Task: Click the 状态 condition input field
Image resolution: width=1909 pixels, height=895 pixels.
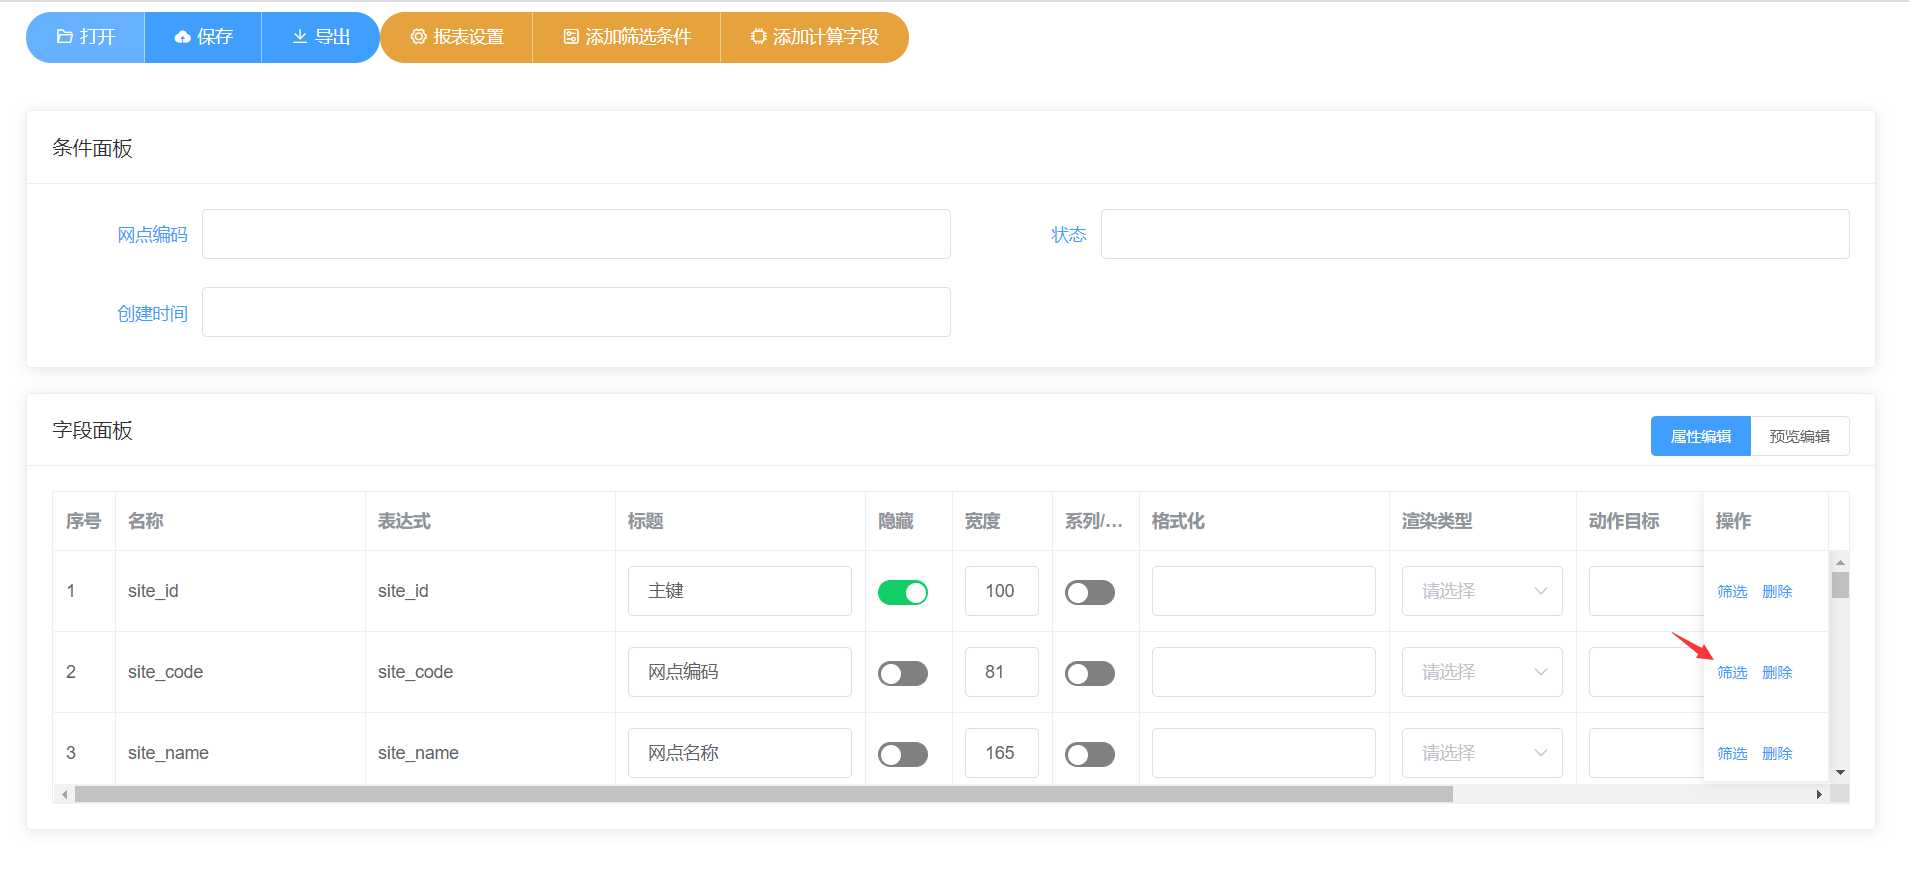Action: 1475,234
